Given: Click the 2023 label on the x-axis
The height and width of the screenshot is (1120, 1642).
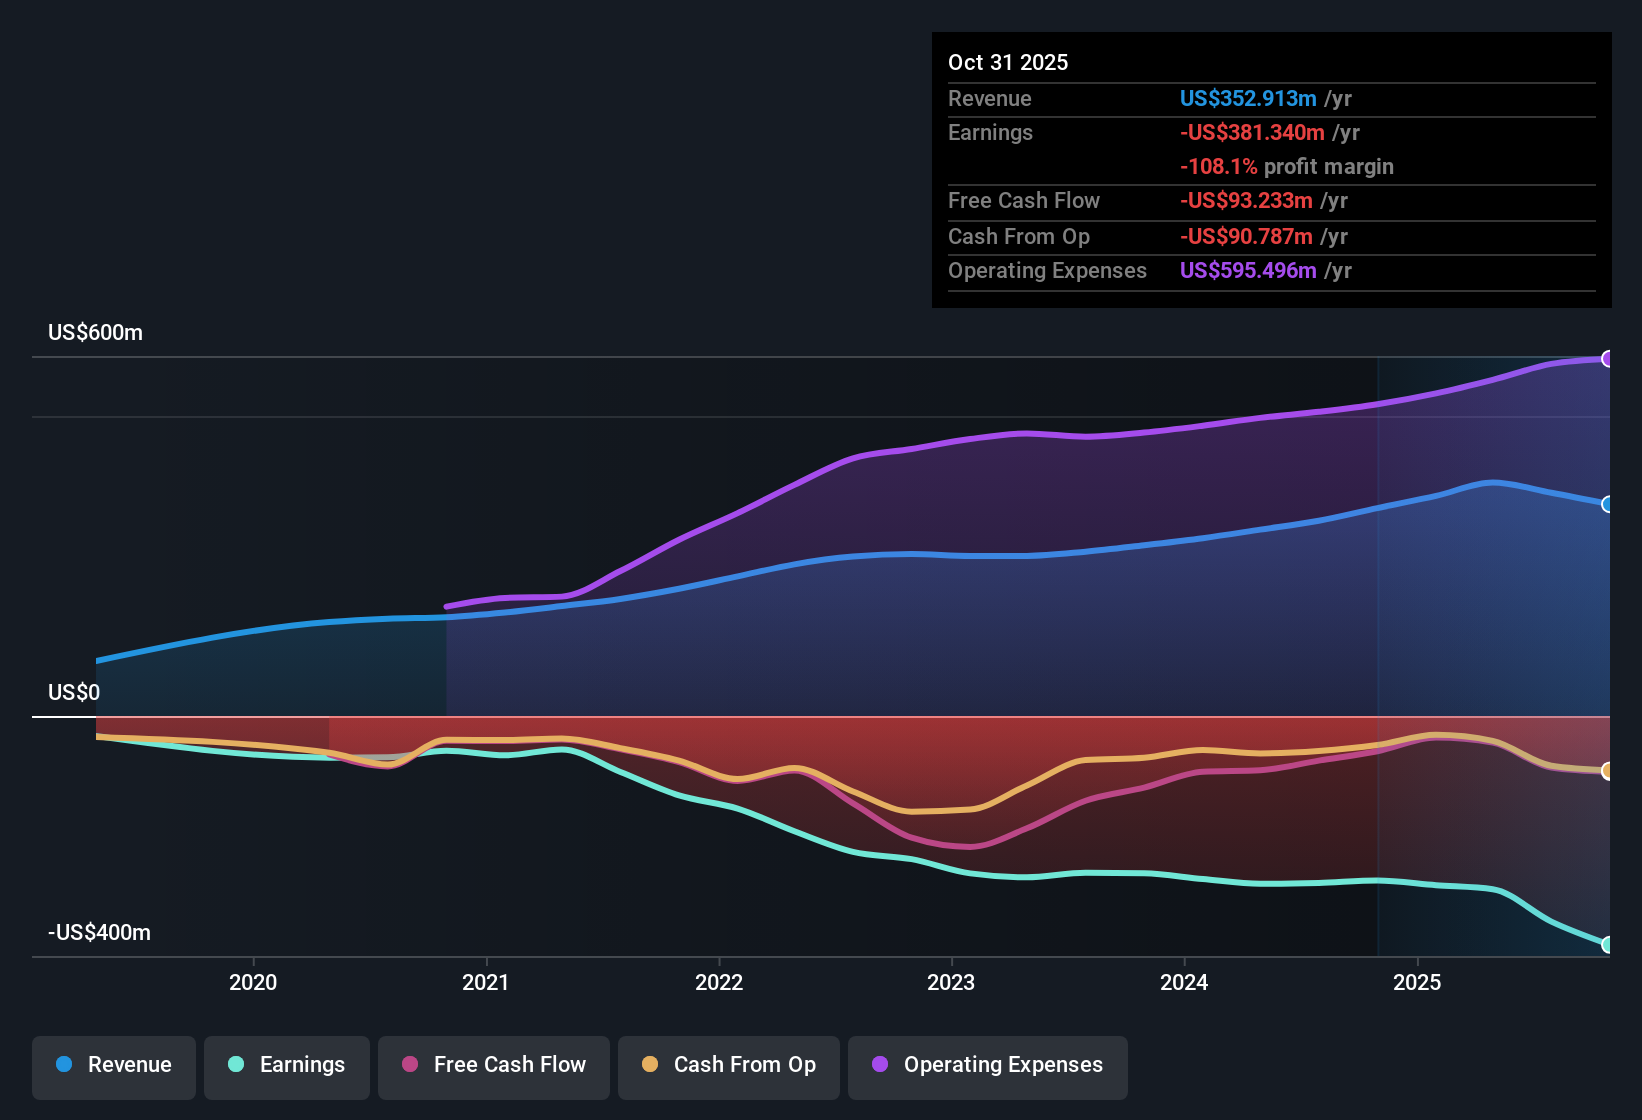Looking at the screenshot, I should coord(953,983).
